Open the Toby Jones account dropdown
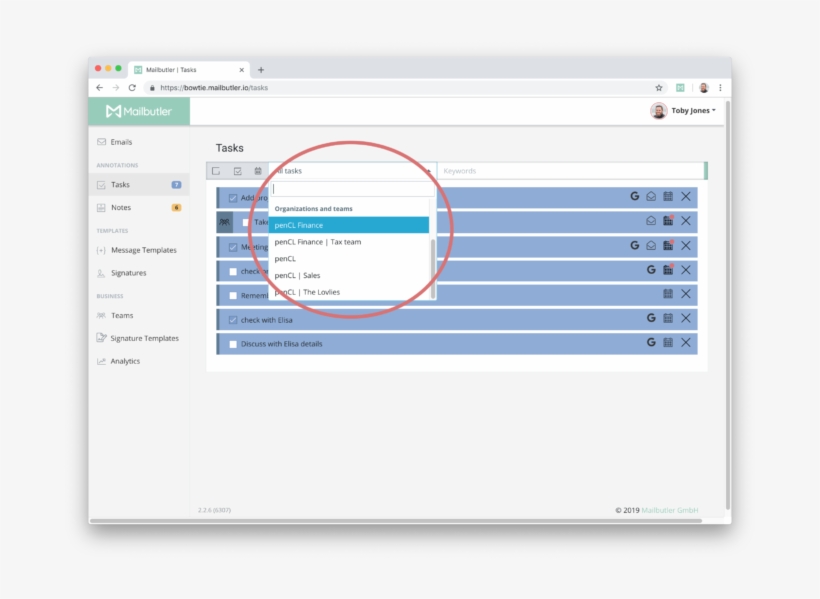 tap(684, 111)
